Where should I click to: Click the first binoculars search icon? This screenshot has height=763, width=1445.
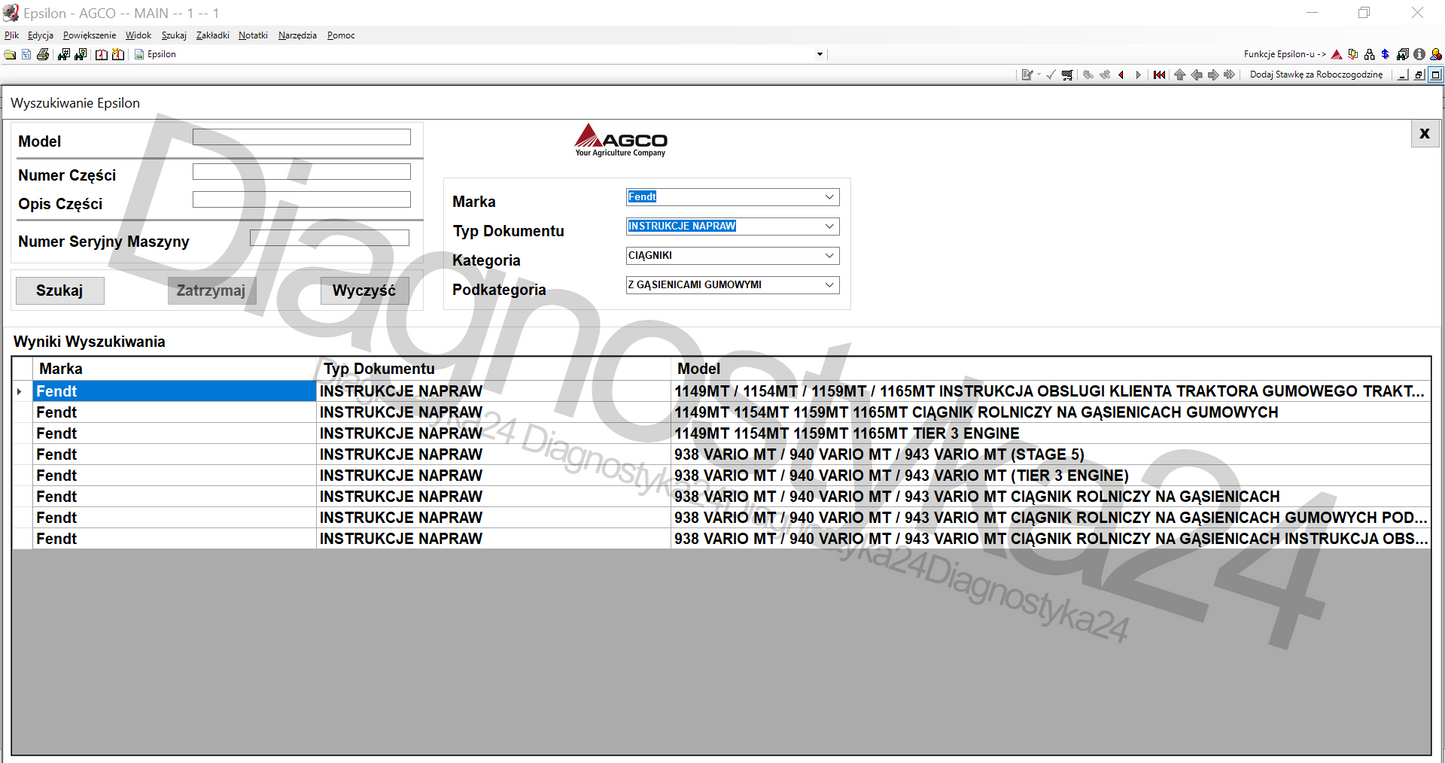coord(64,54)
